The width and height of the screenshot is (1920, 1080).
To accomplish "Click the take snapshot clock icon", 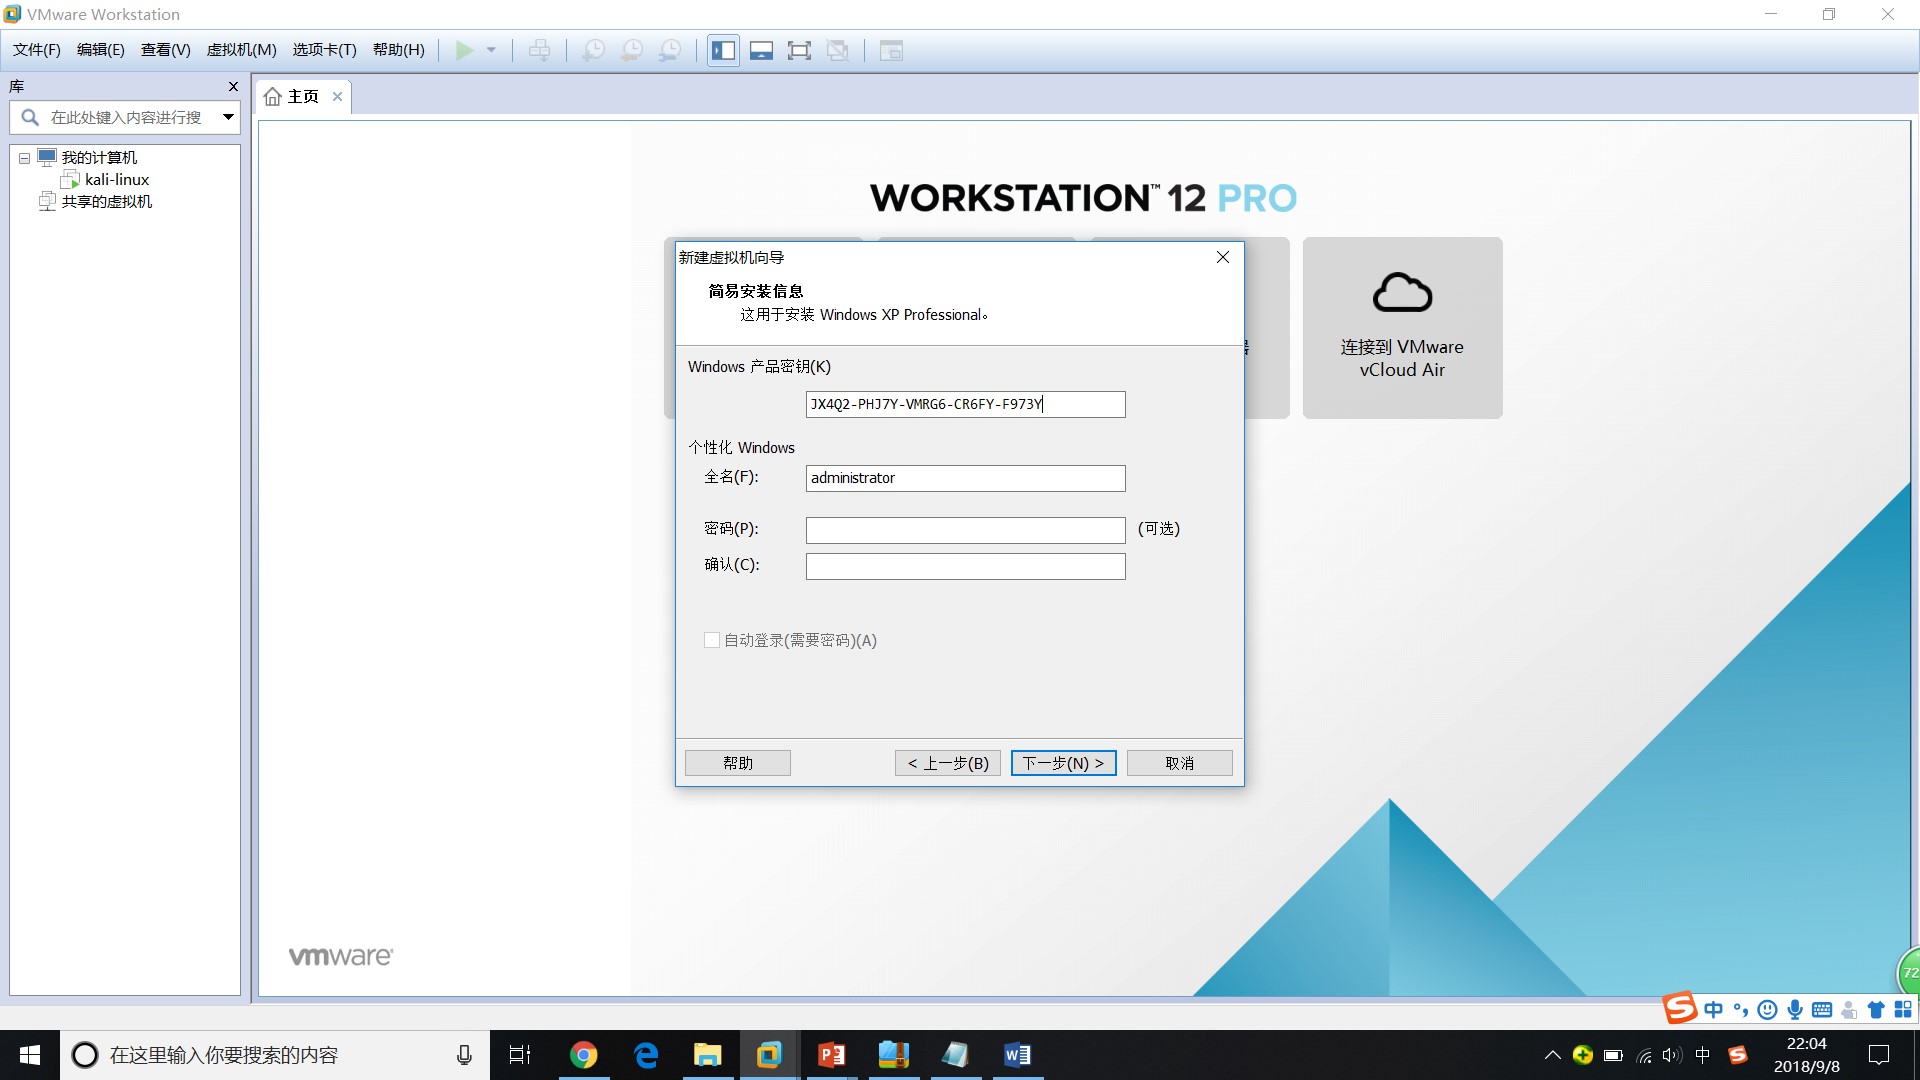I will point(593,51).
